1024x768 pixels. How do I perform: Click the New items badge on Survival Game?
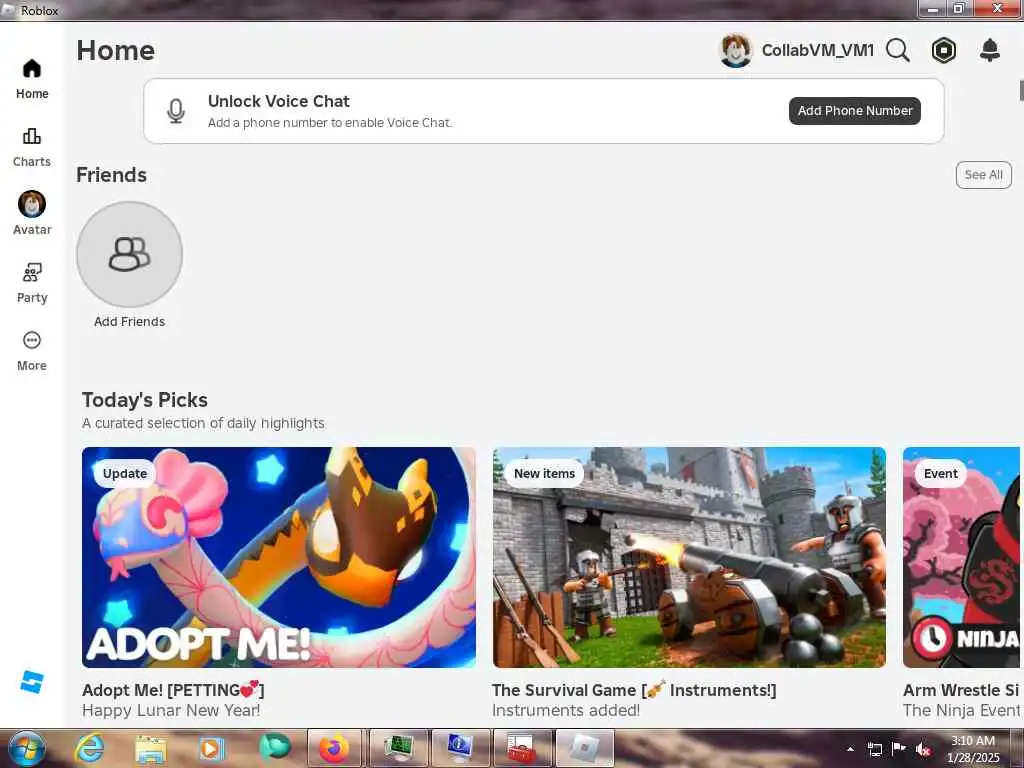[544, 473]
